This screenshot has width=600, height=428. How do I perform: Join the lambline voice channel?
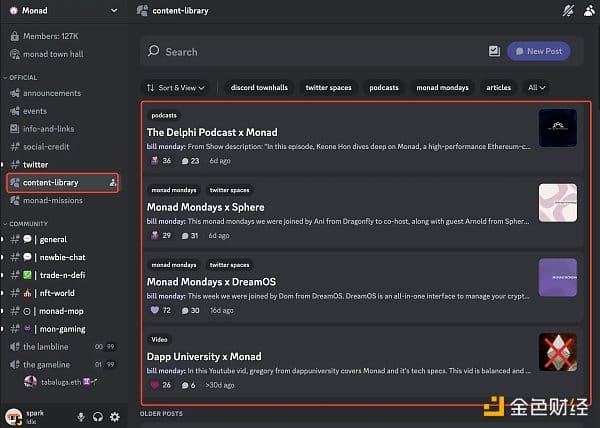coord(61,347)
